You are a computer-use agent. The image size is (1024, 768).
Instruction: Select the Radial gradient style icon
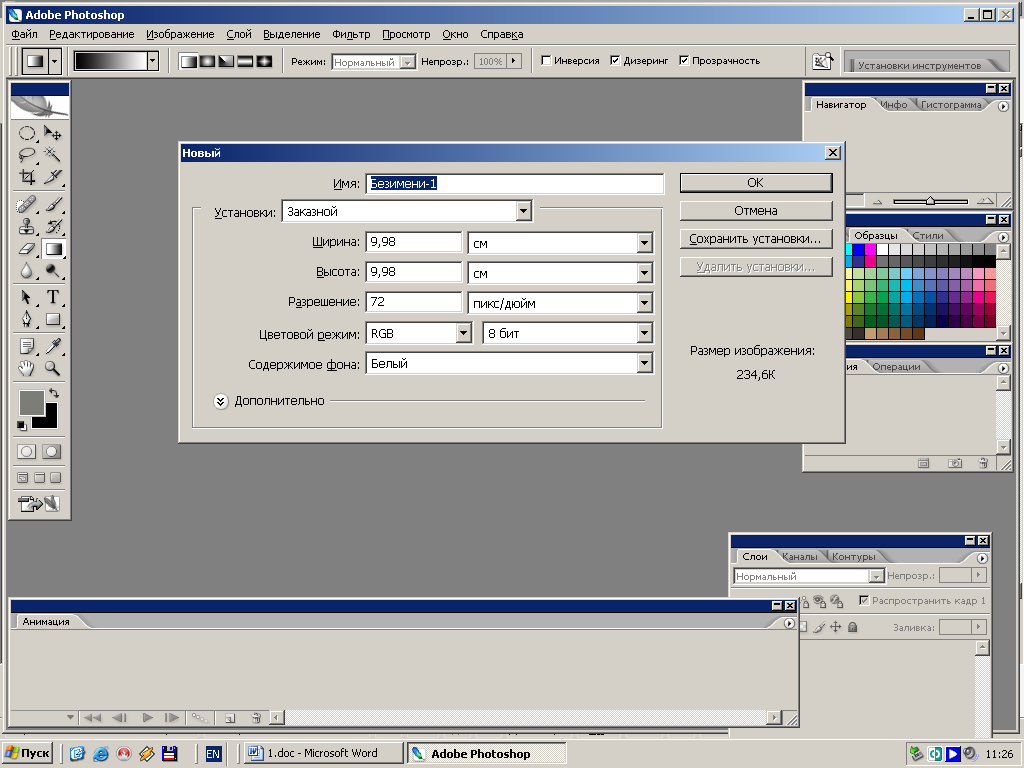(x=208, y=61)
